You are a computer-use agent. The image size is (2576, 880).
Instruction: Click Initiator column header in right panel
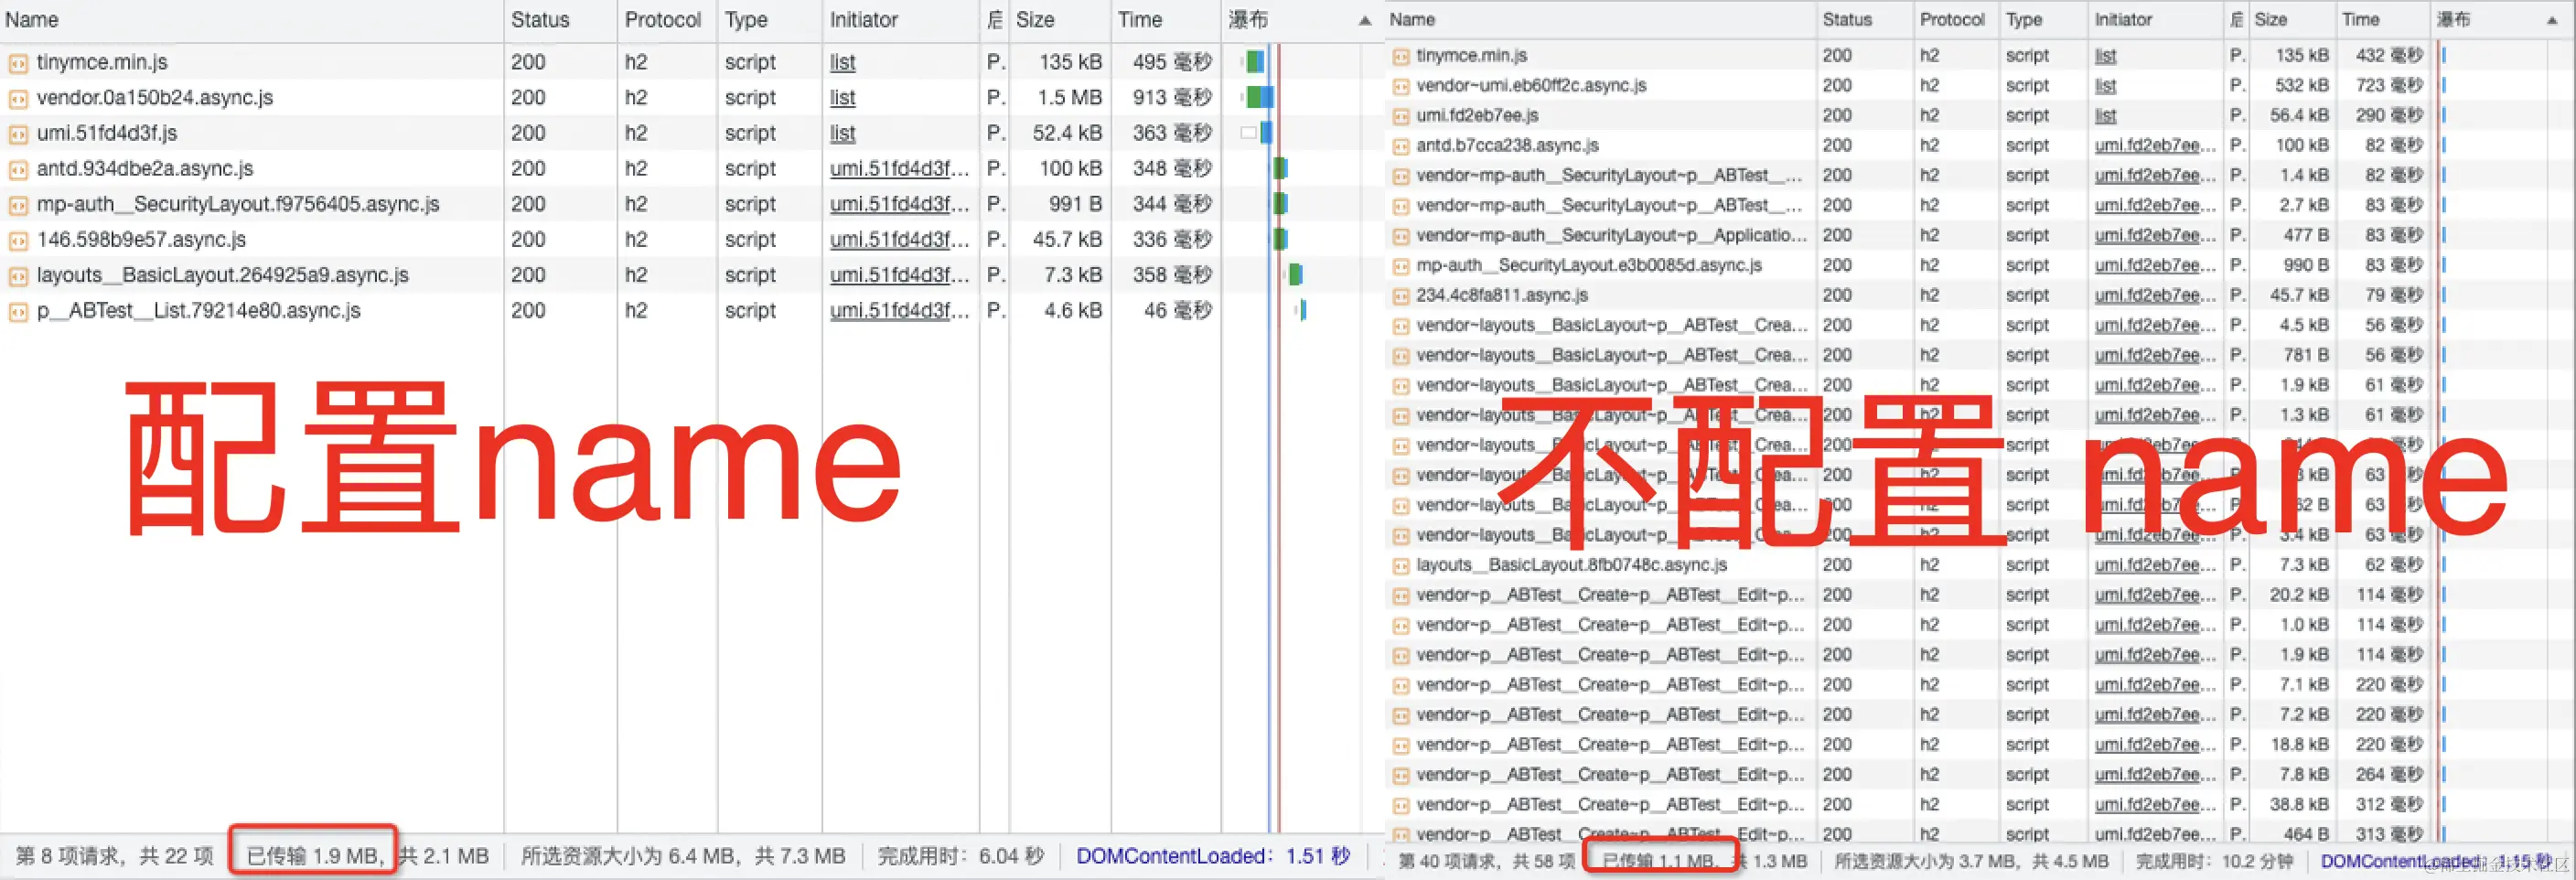point(2123,19)
